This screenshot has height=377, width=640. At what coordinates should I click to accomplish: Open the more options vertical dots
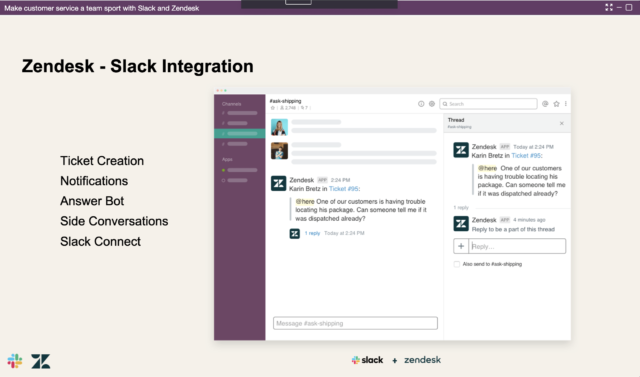(566, 104)
